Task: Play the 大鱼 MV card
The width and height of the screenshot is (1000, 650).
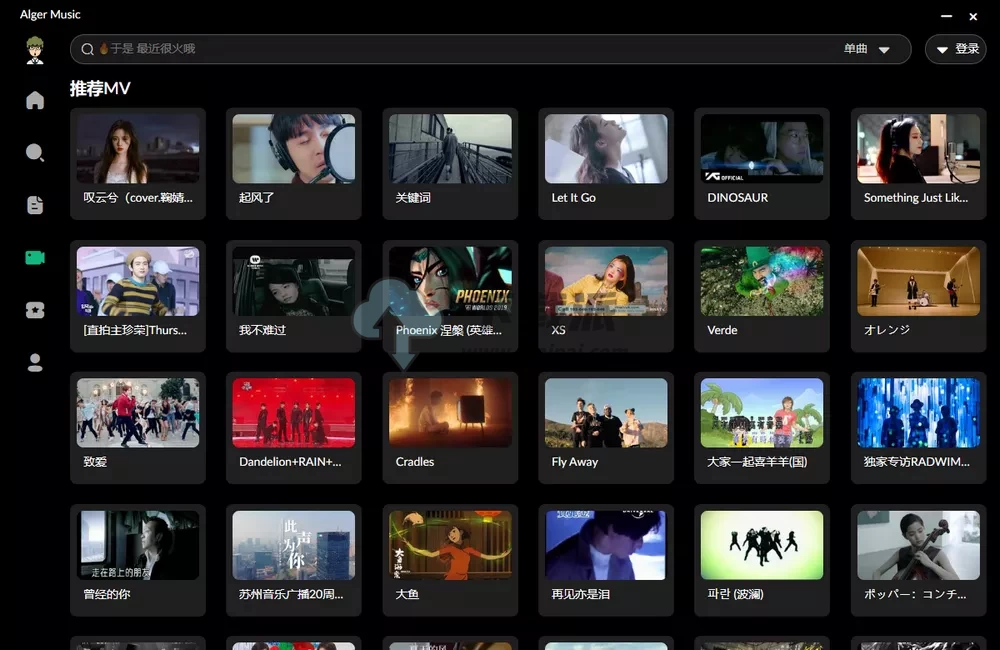Action: pyautogui.click(x=450, y=560)
